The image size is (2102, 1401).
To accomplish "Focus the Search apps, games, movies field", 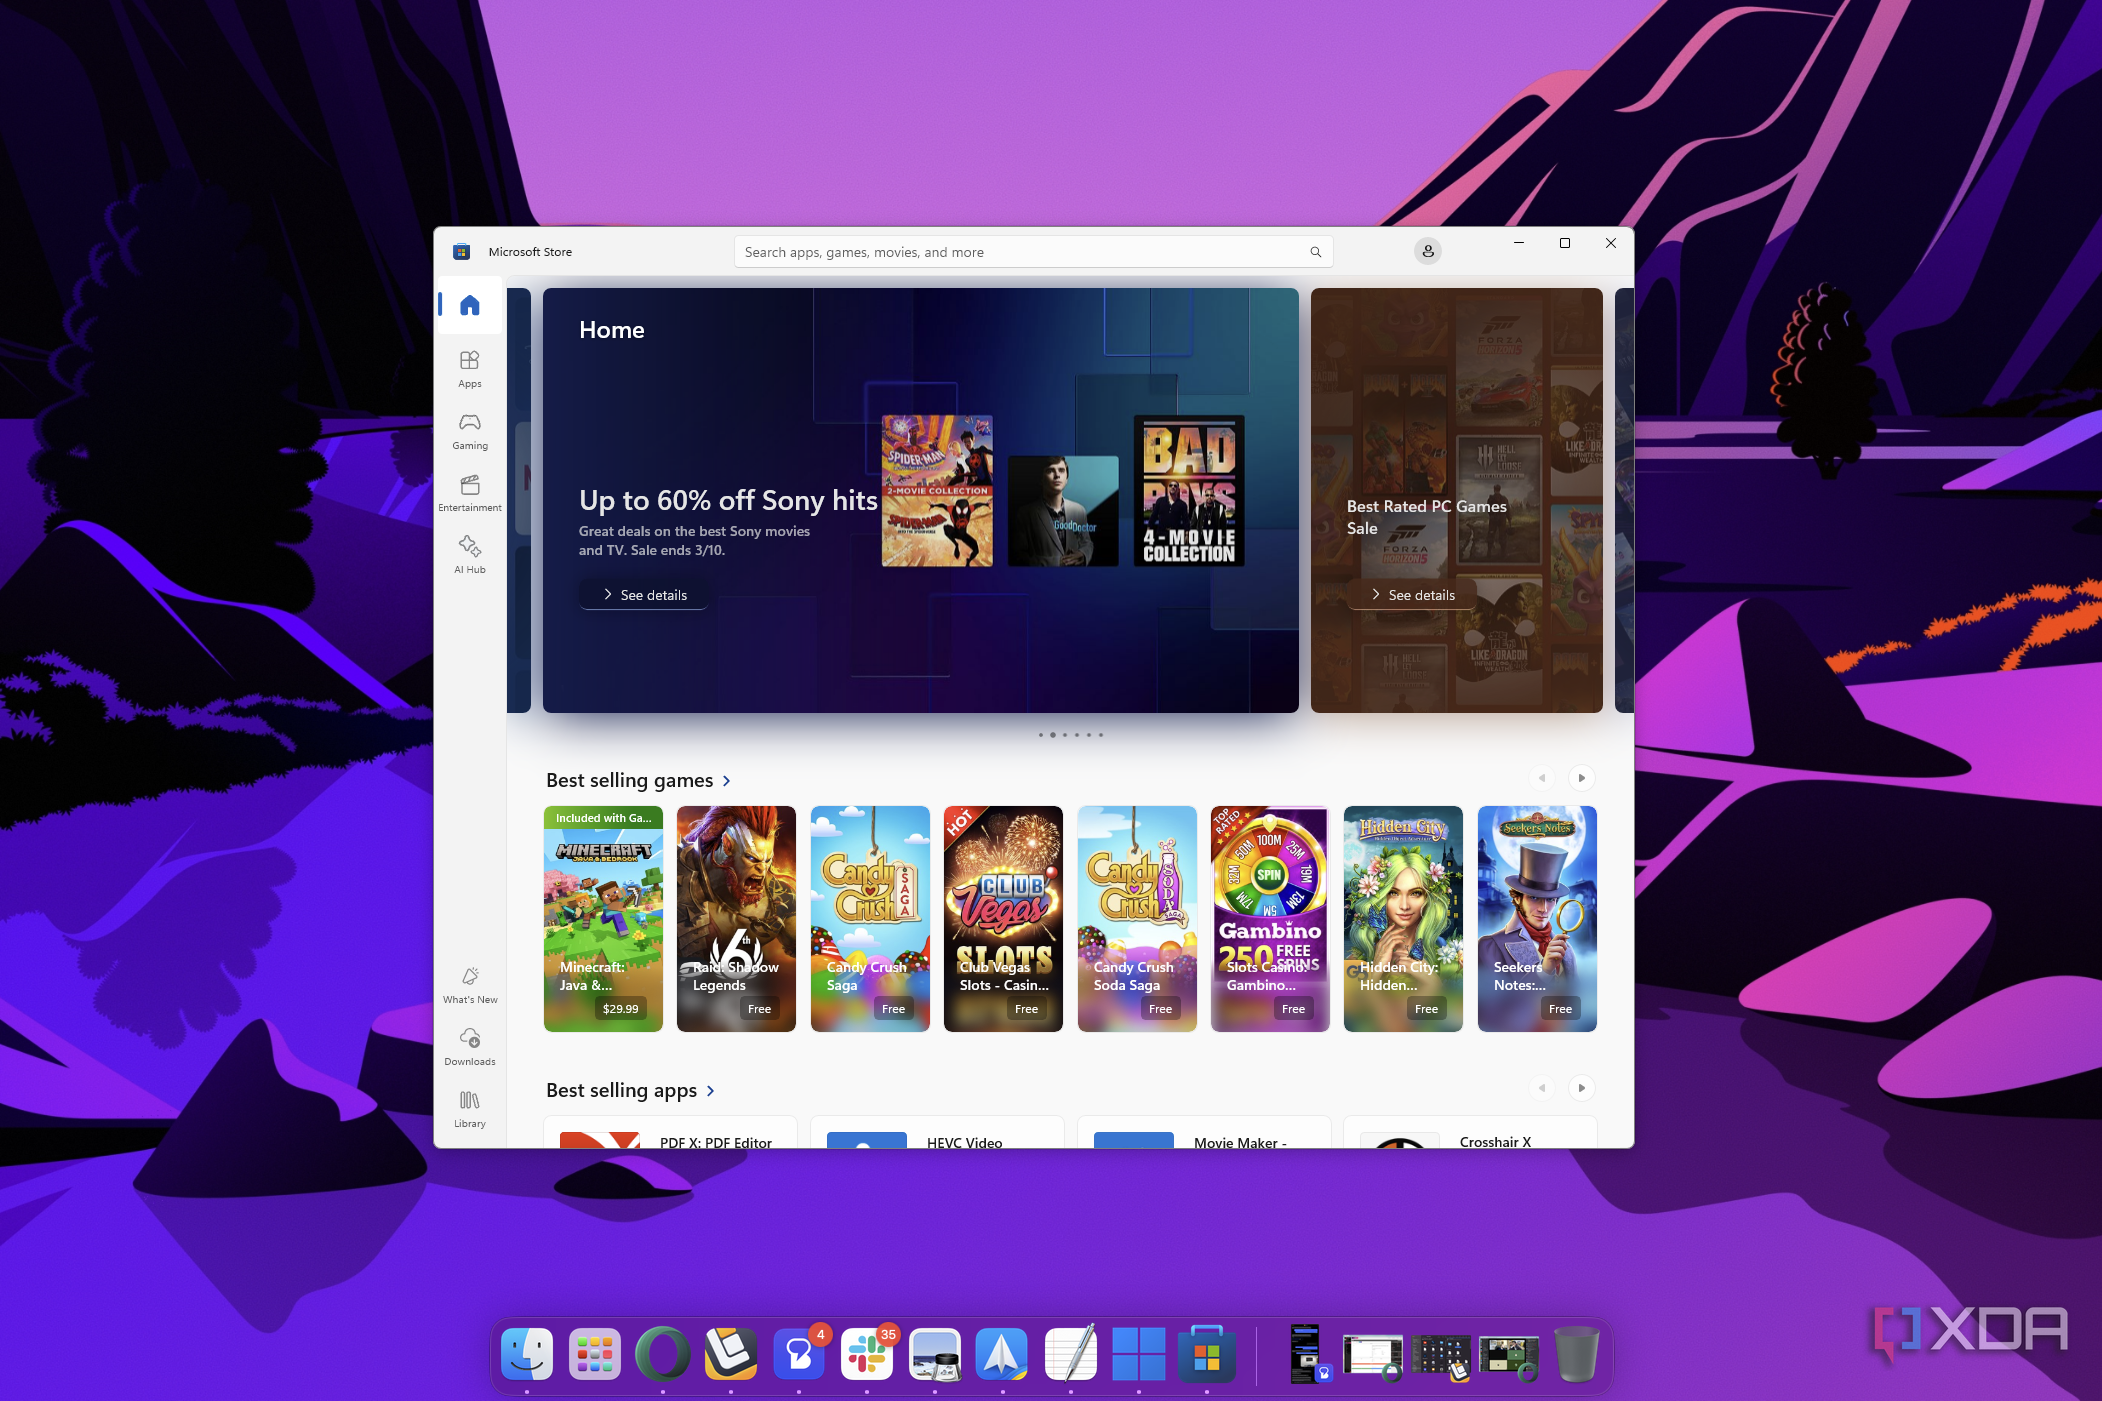I will (1033, 252).
